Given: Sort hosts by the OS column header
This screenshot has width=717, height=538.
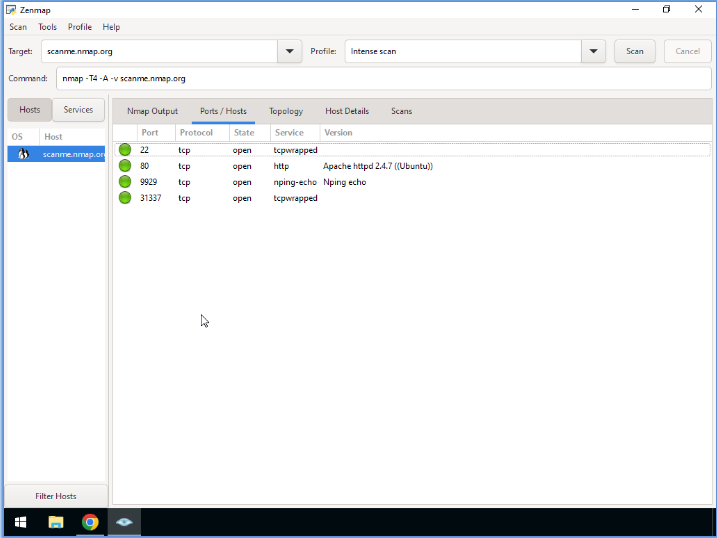Looking at the screenshot, I should tap(23, 137).
